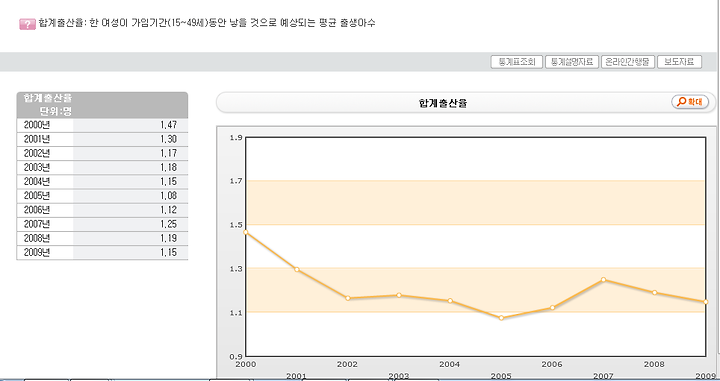The width and height of the screenshot is (720, 381).
Task: Click the 2005 lowest data point
Action: 501,318
